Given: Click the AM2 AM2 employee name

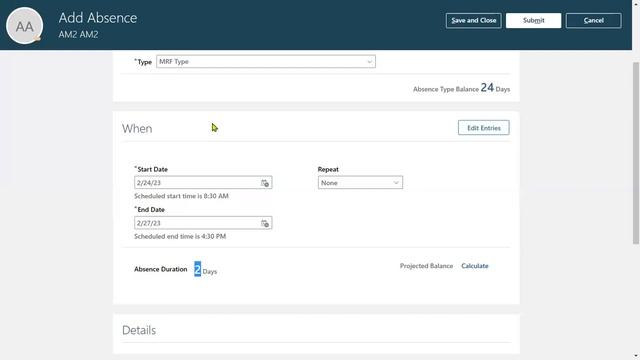Looking at the screenshot, I should [x=78, y=35].
